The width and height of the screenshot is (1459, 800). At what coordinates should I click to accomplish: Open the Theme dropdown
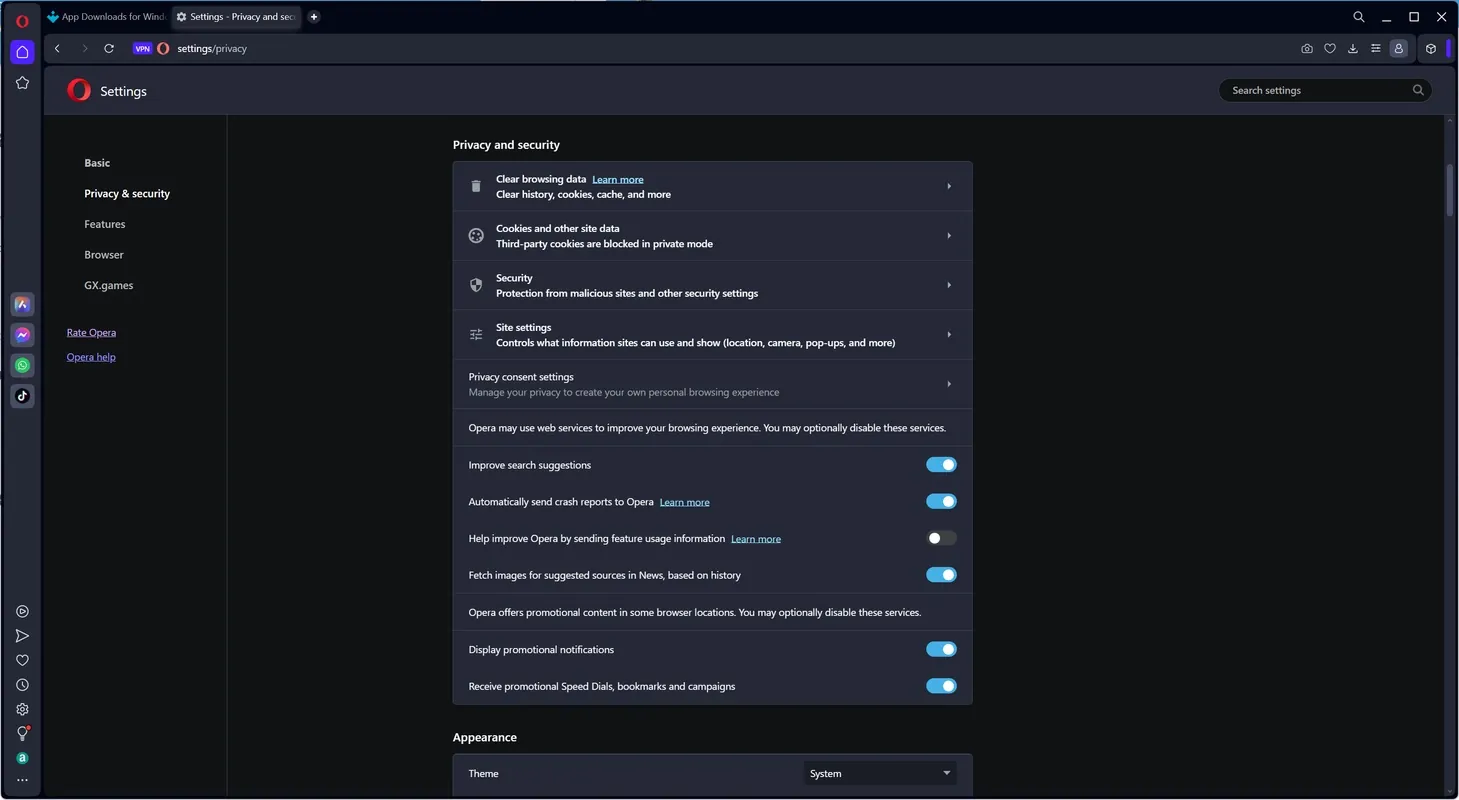880,773
